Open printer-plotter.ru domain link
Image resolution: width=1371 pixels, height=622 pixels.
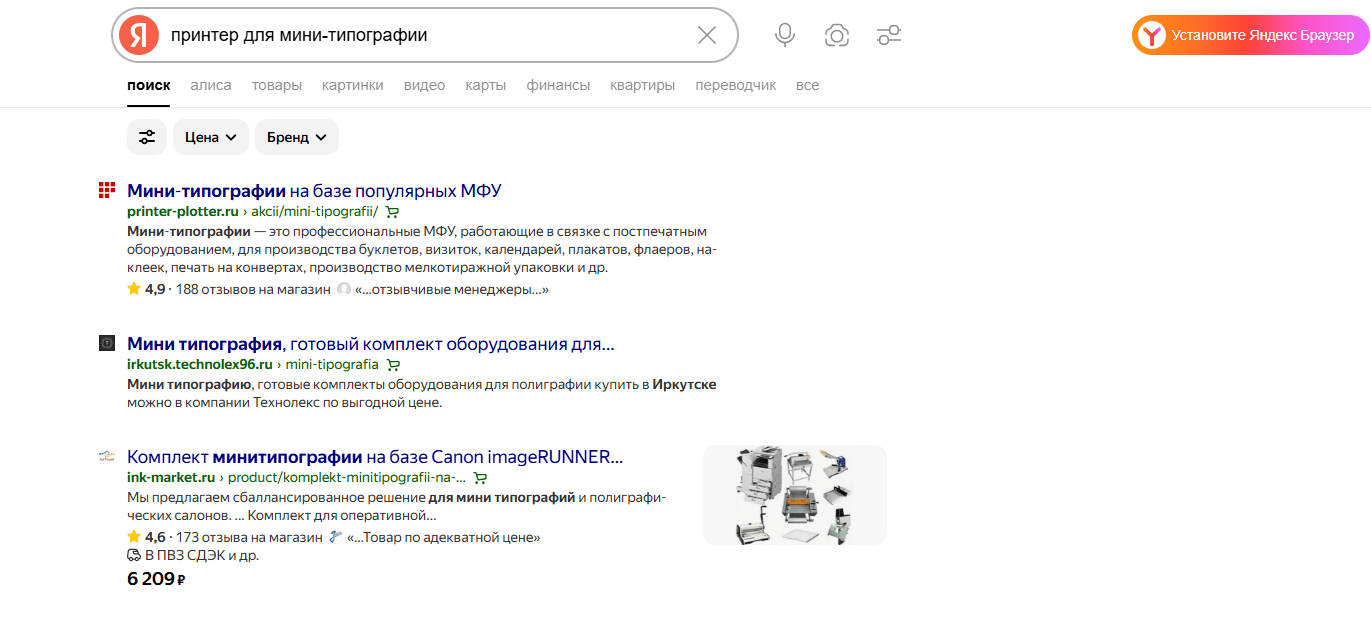pyautogui.click(x=182, y=212)
